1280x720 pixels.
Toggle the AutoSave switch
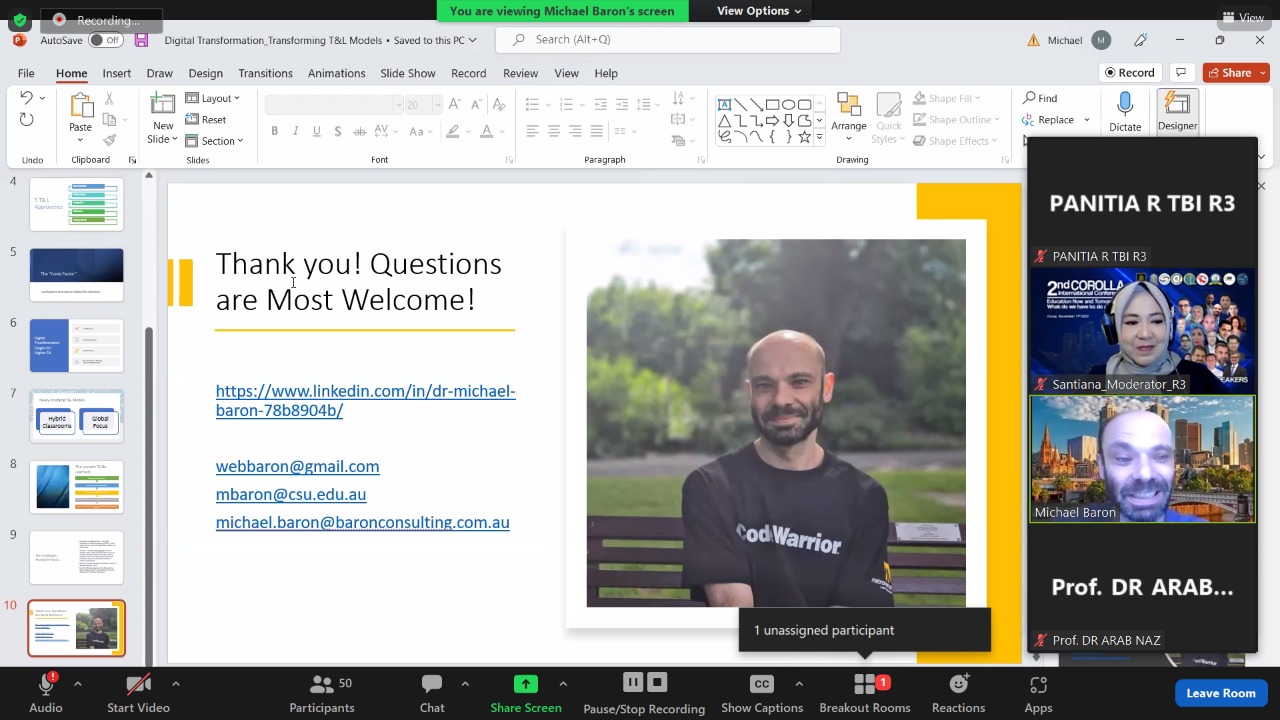104,40
